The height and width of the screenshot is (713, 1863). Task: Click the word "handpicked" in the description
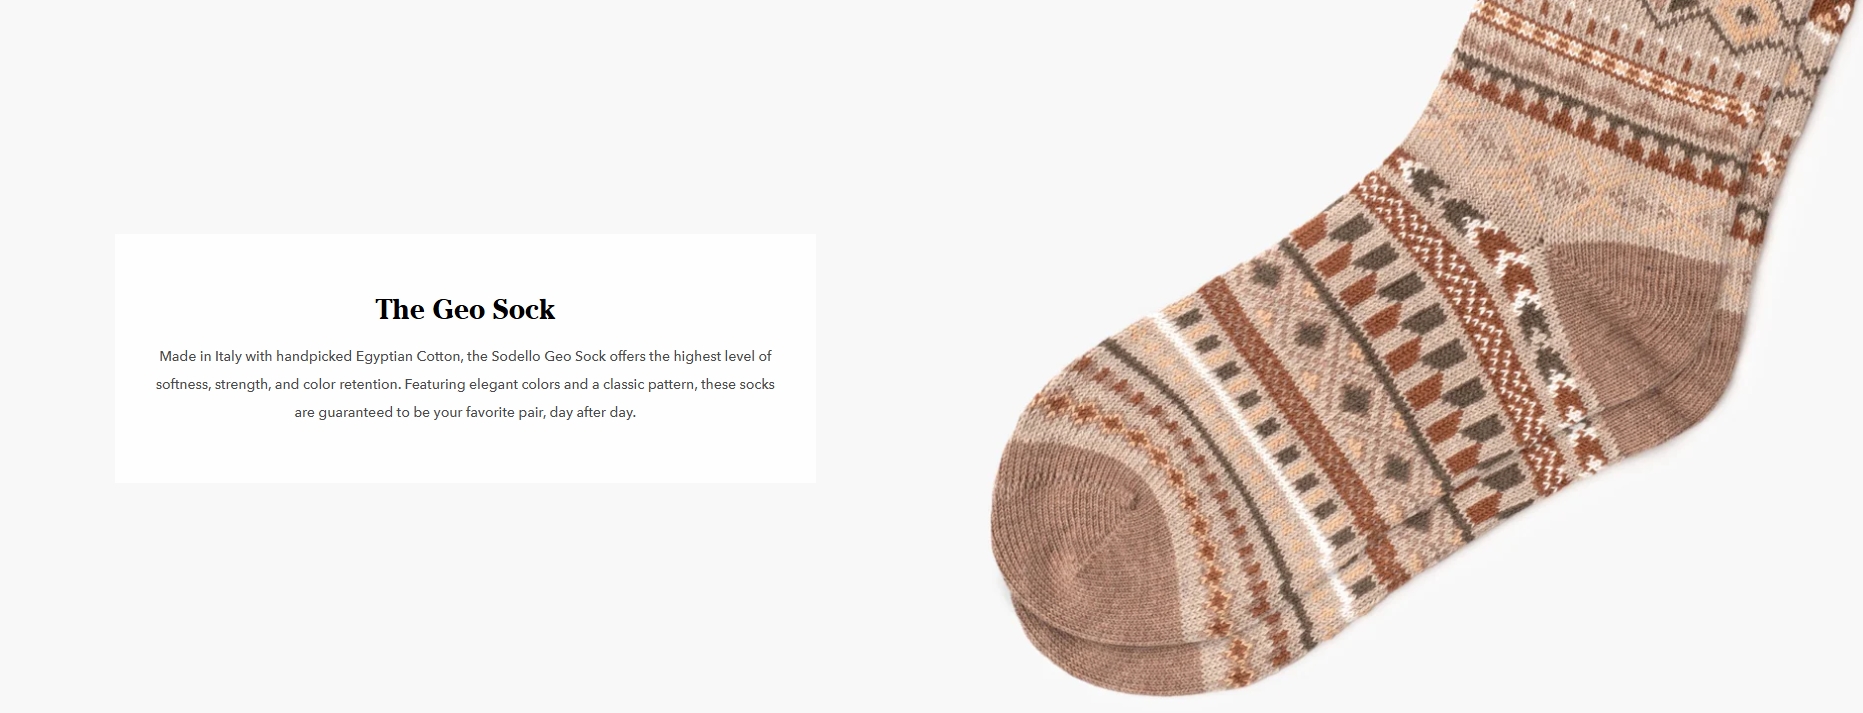pyautogui.click(x=313, y=356)
